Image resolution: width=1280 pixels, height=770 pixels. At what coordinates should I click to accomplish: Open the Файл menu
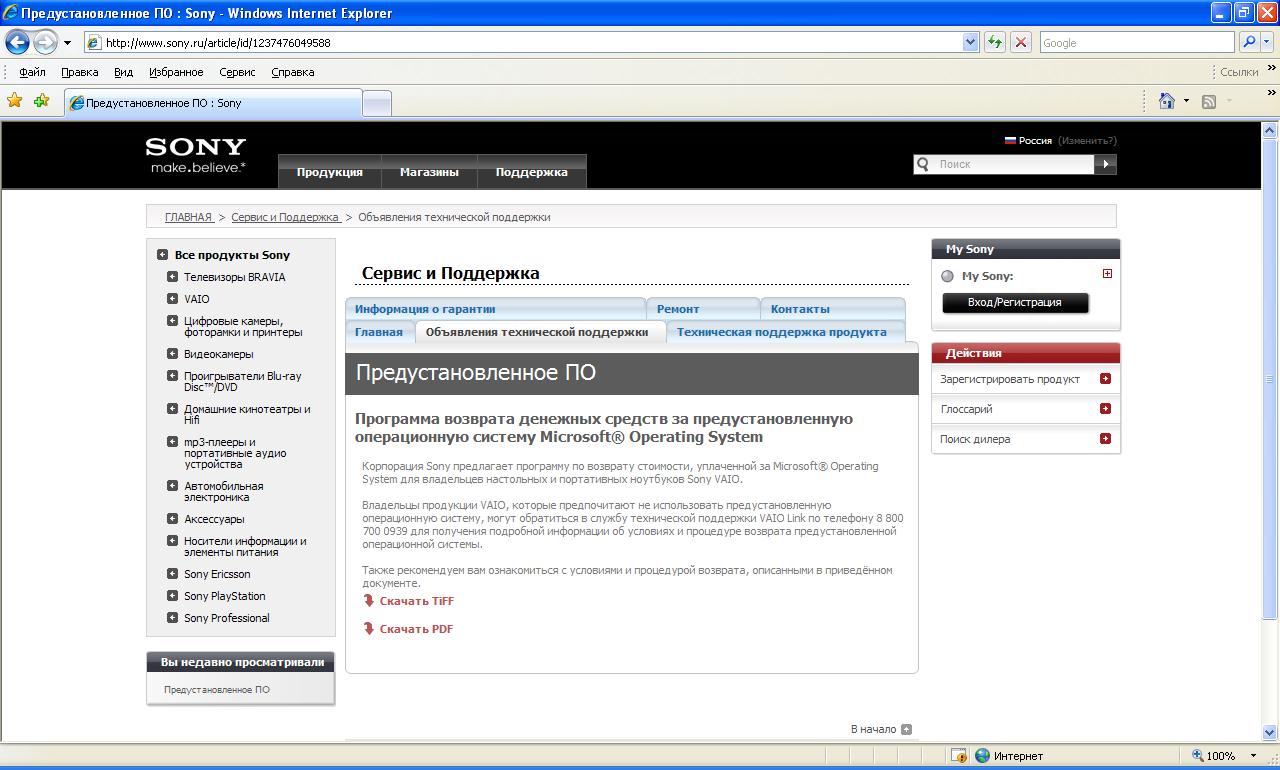click(32, 72)
